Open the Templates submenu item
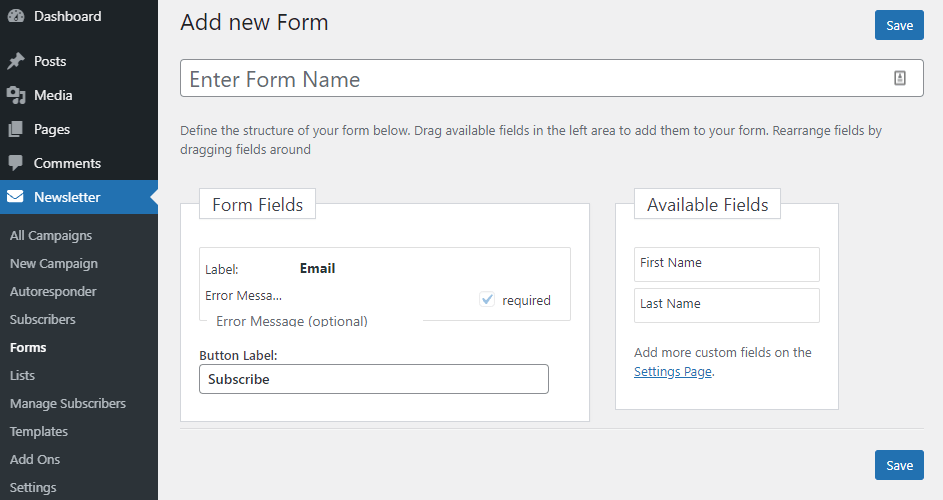 [x=39, y=432]
